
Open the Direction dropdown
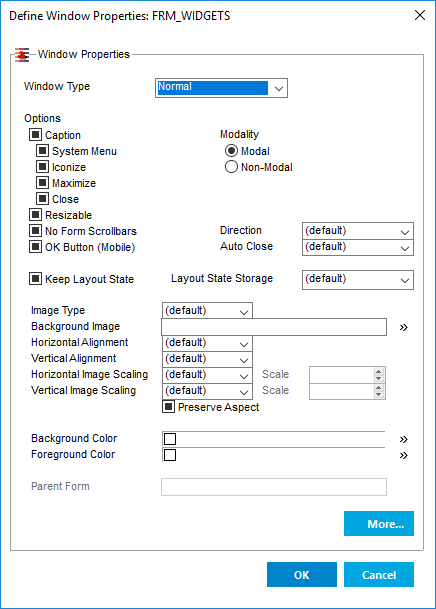click(x=358, y=231)
